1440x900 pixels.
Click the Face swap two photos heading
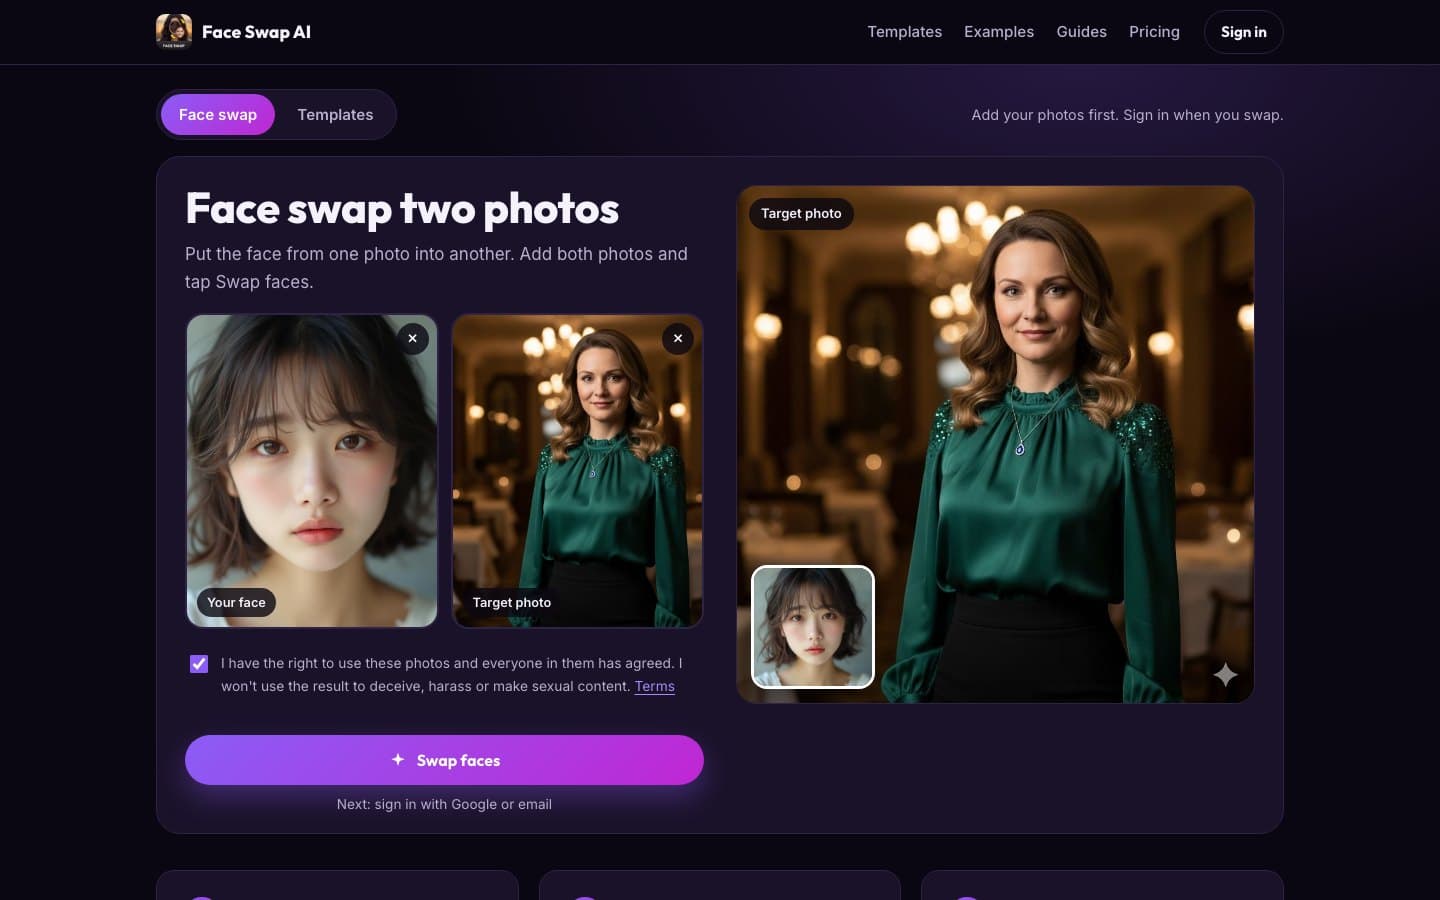pos(402,209)
